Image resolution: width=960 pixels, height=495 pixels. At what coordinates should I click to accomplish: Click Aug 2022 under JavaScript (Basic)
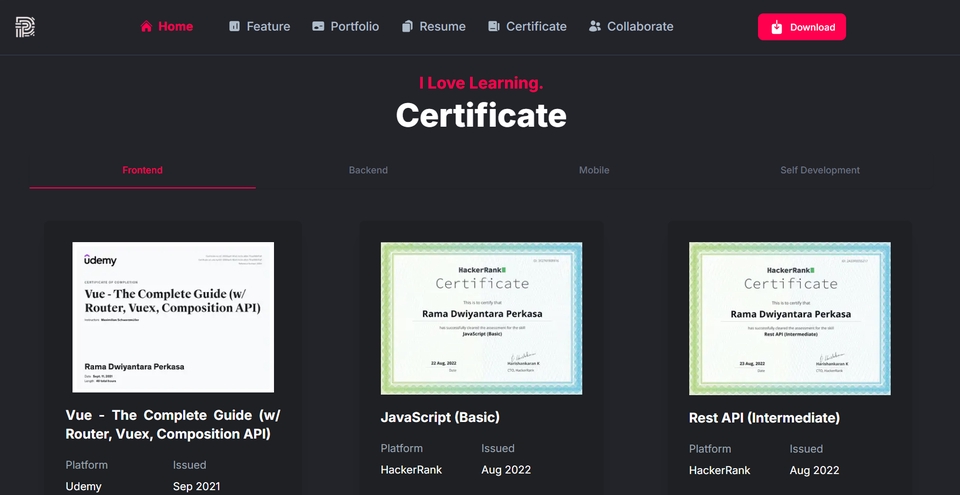click(506, 470)
